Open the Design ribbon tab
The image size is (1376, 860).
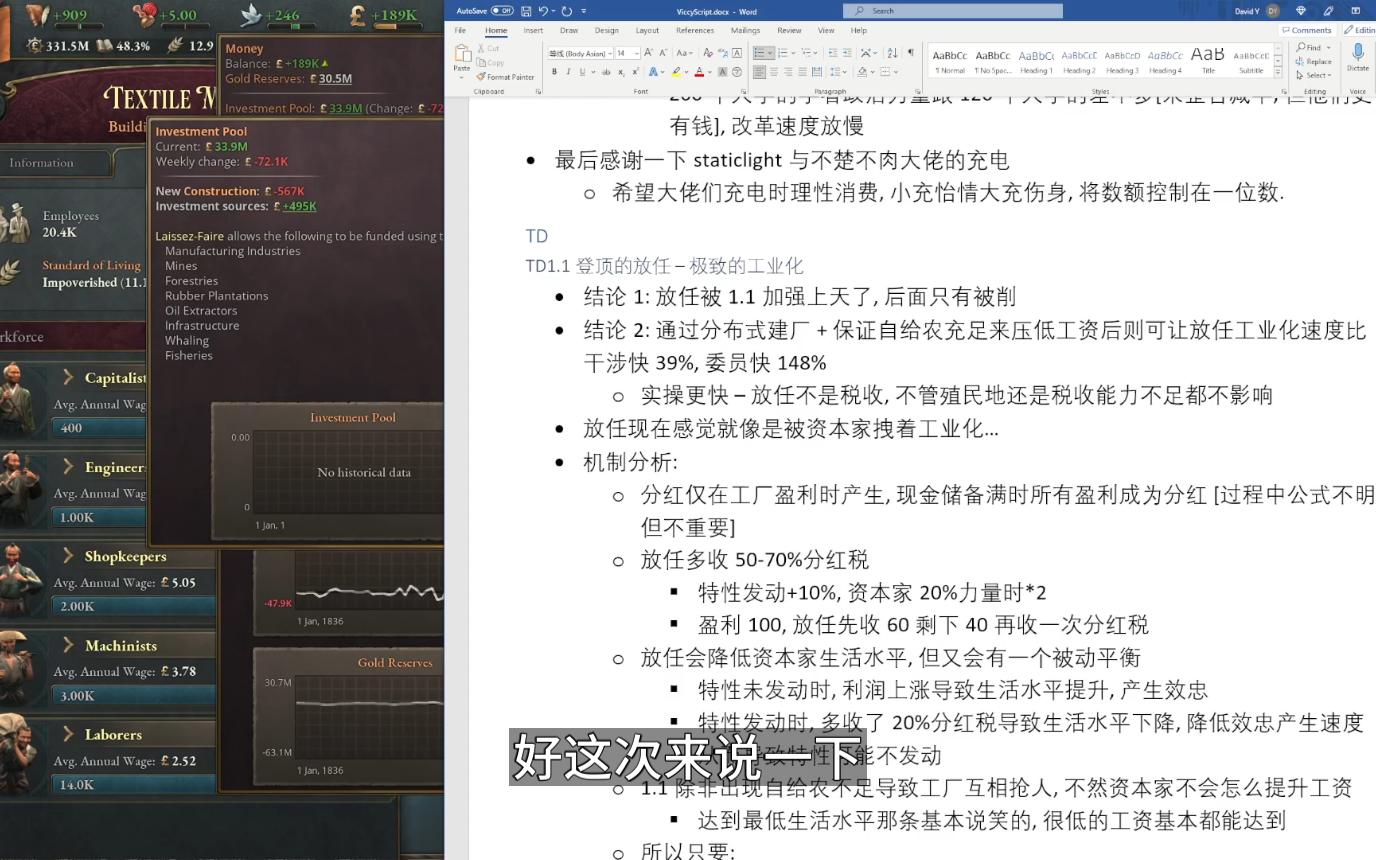[607, 30]
